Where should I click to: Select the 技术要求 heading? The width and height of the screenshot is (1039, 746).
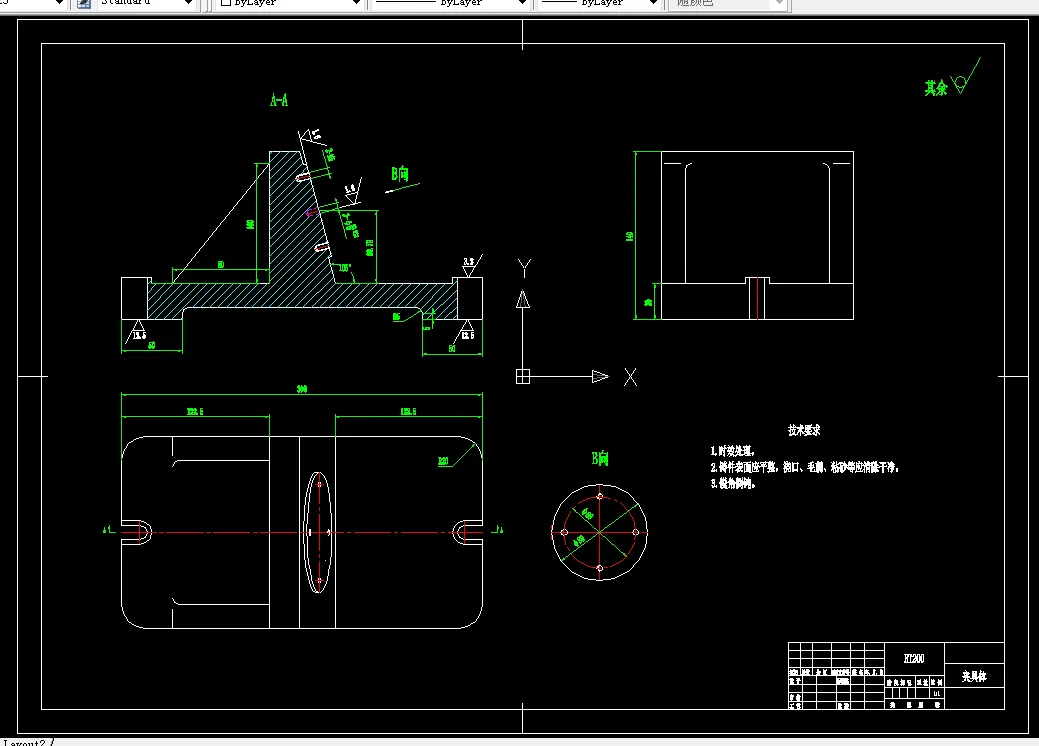click(x=804, y=430)
